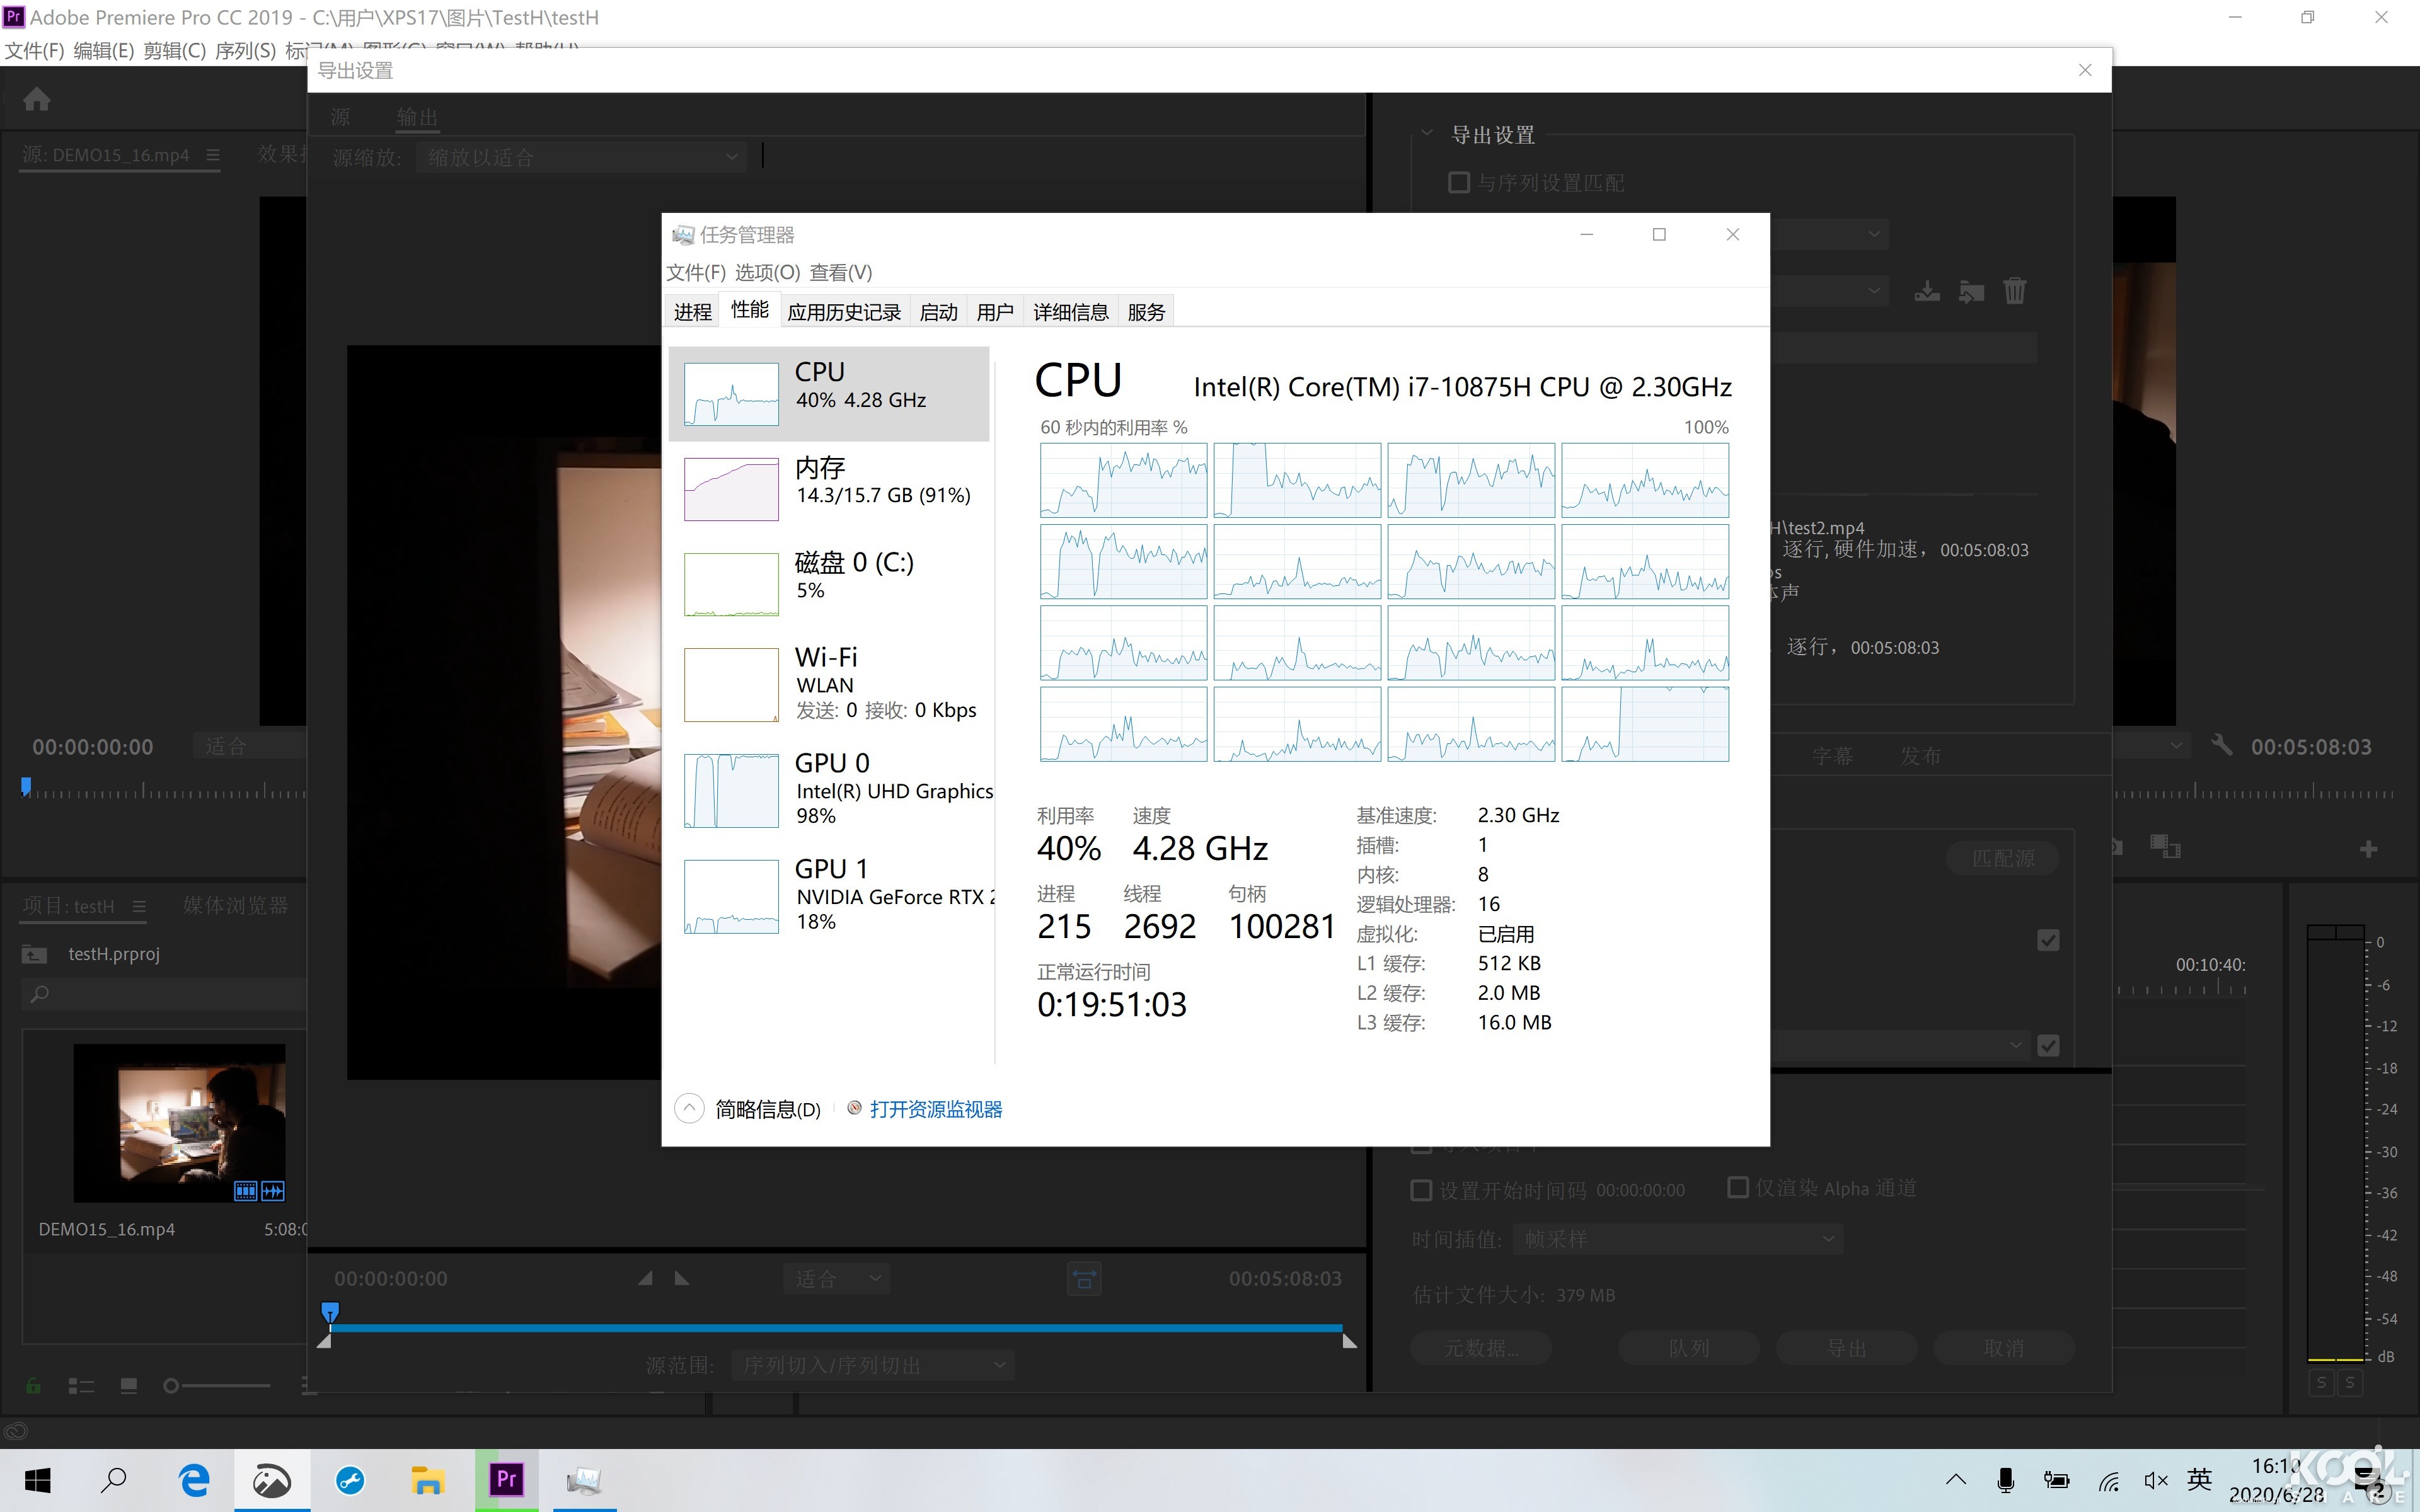This screenshot has height=1512, width=2420.
Task: Open the 源范围 dropdown under the timeline
Action: 871,1364
